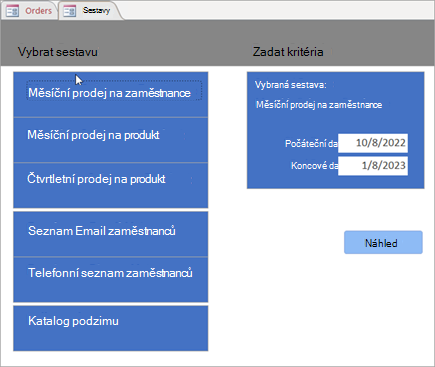The width and height of the screenshot is (435, 367).
Task: Choose the Katalog podzimu report
Action: point(110,328)
